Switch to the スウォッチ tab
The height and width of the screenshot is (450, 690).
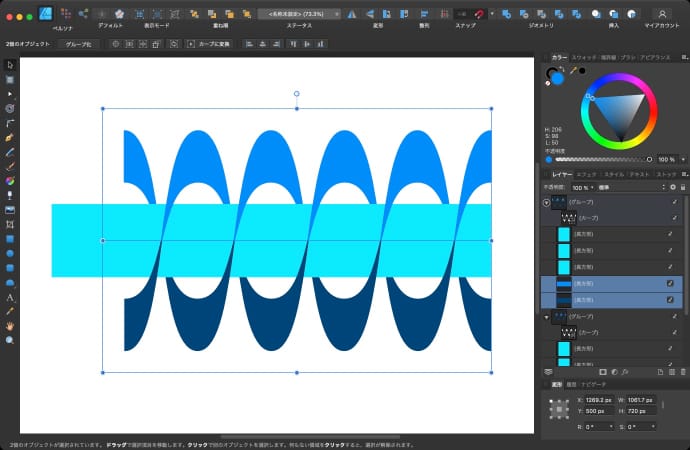(x=584, y=58)
